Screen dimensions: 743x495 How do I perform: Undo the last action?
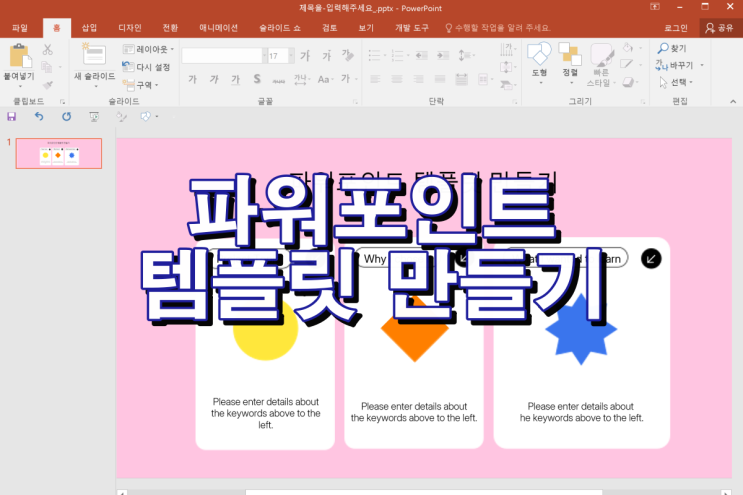click(39, 117)
